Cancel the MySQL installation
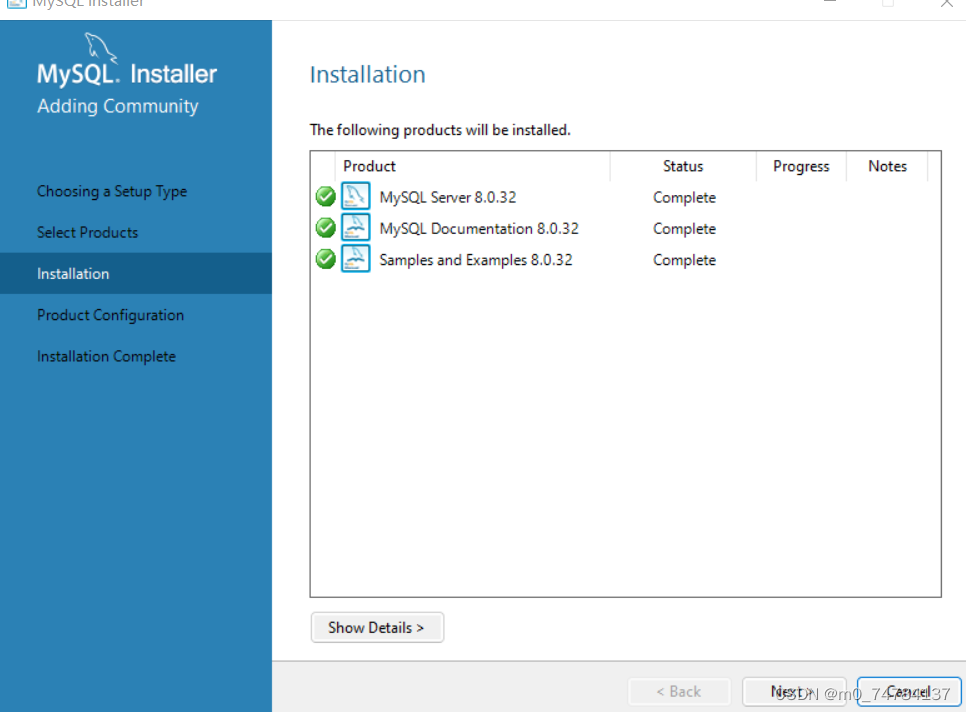 pyautogui.click(x=908, y=691)
